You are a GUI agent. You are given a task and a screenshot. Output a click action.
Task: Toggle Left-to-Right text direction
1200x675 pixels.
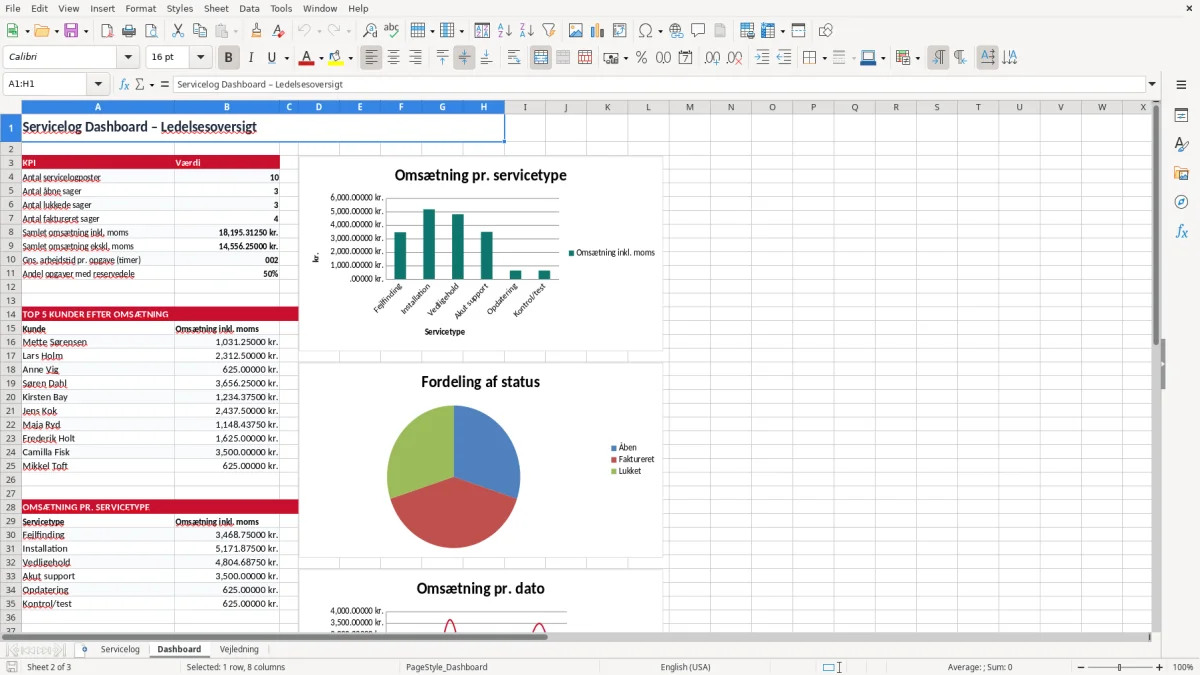938,58
